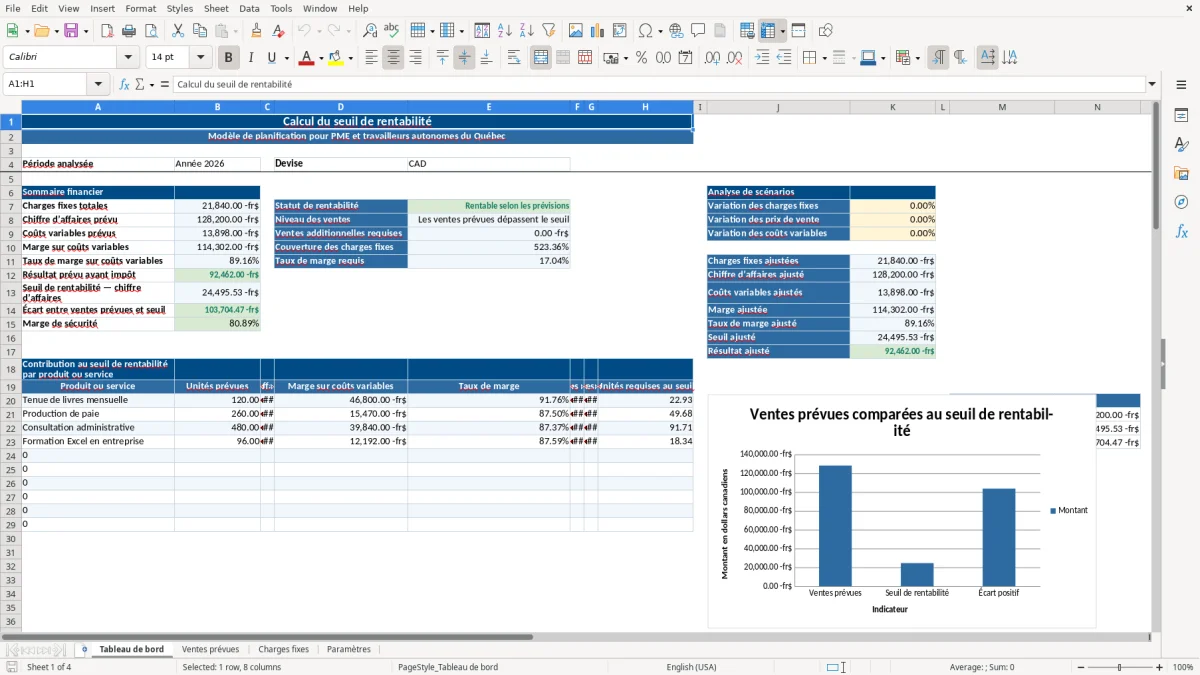Click 100% zoom level in status bar

coord(1183,667)
